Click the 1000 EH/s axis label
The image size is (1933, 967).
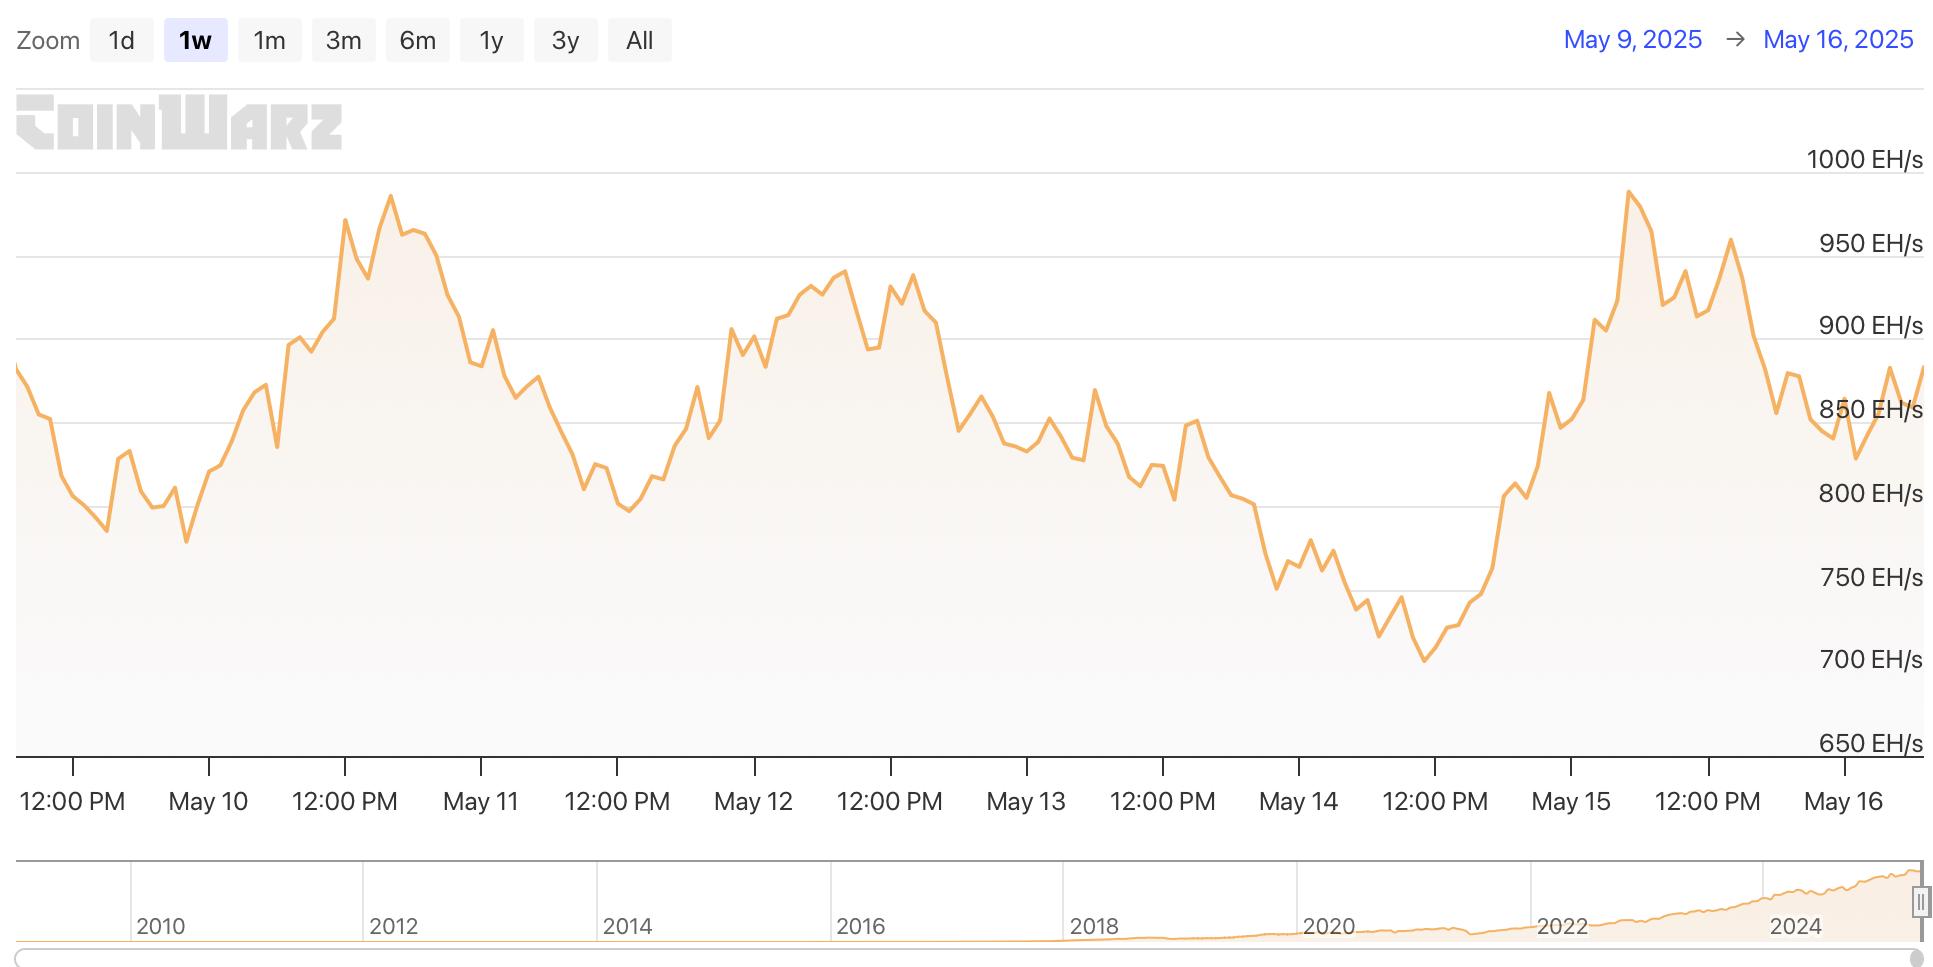coord(1864,159)
